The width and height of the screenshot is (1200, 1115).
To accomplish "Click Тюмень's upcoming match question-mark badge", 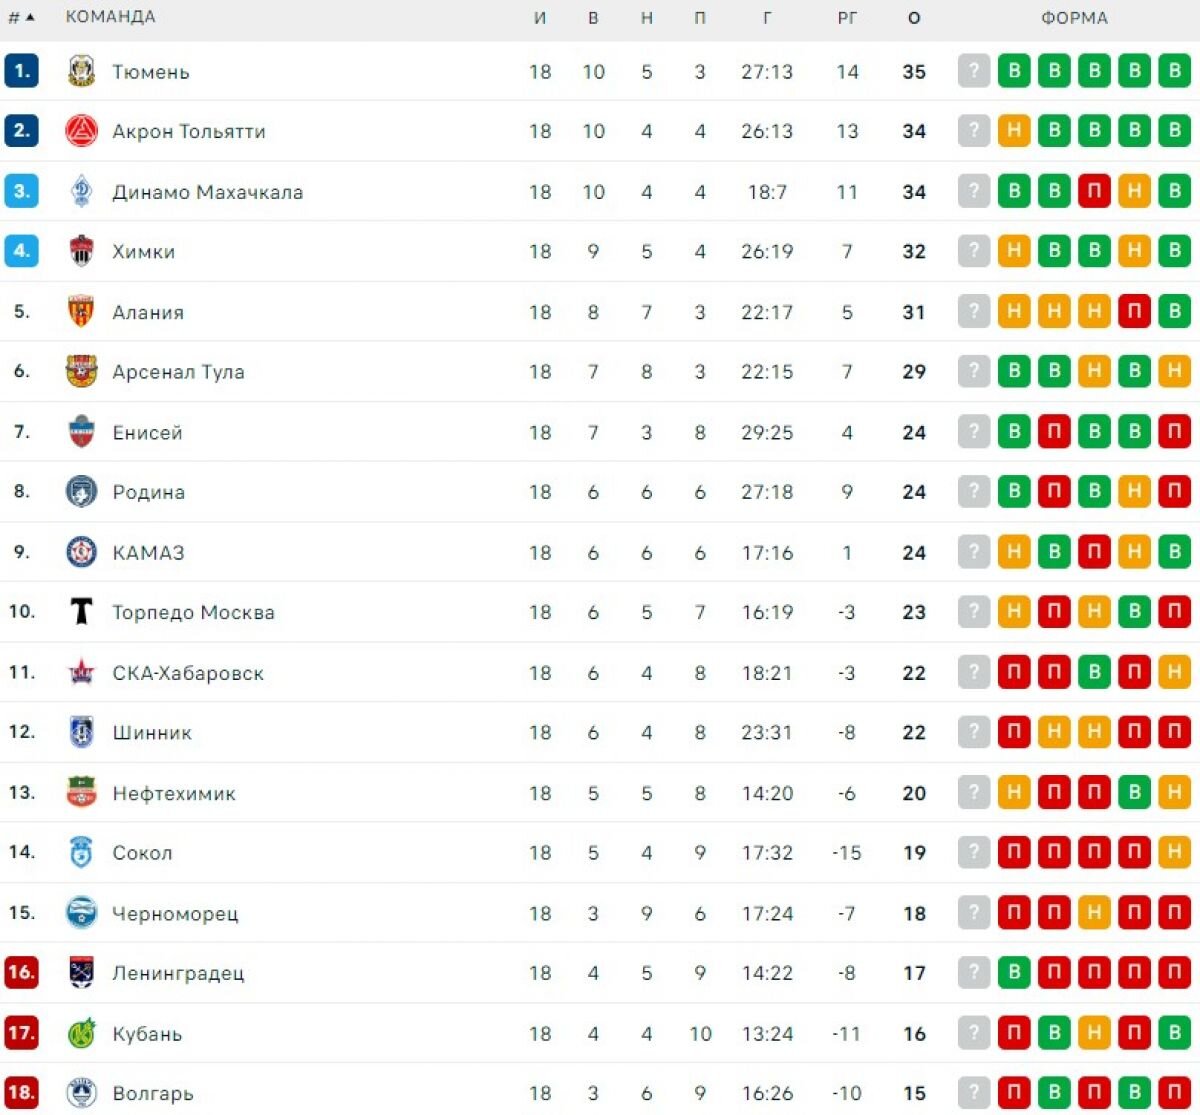I will (x=973, y=71).
